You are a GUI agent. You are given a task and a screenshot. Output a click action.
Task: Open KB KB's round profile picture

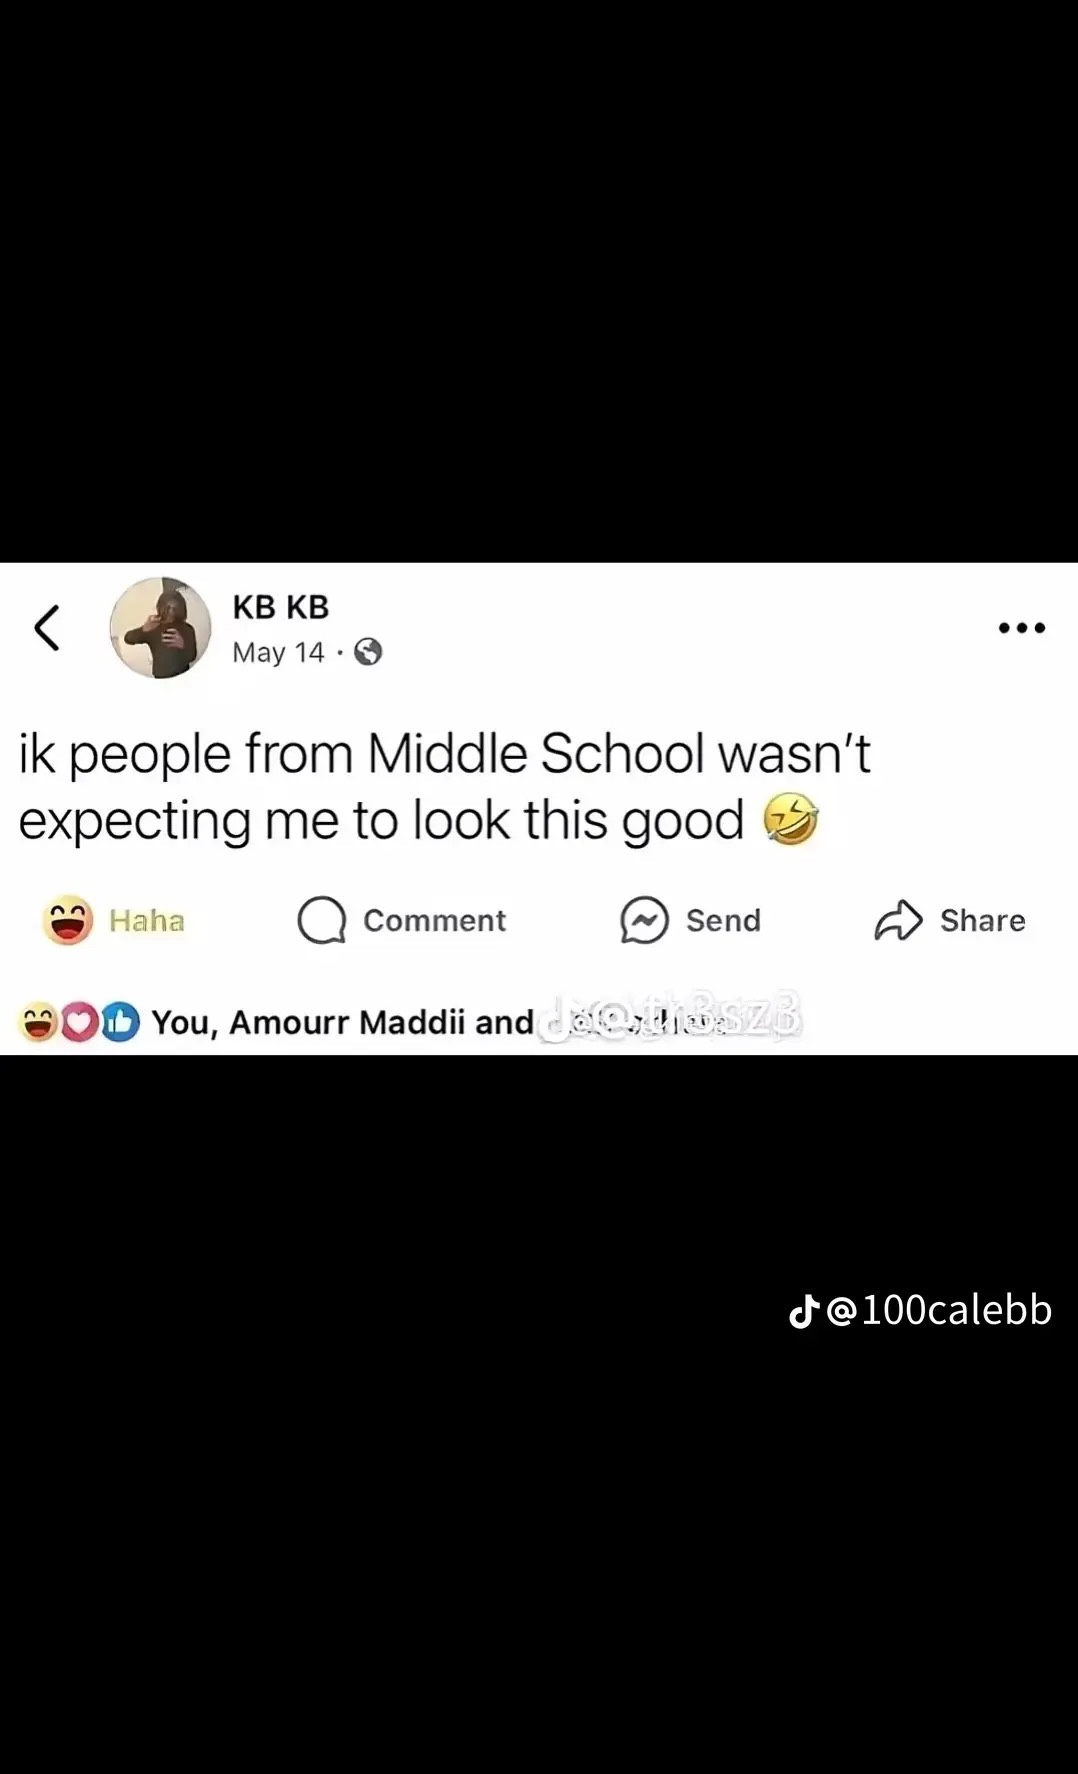(160, 628)
